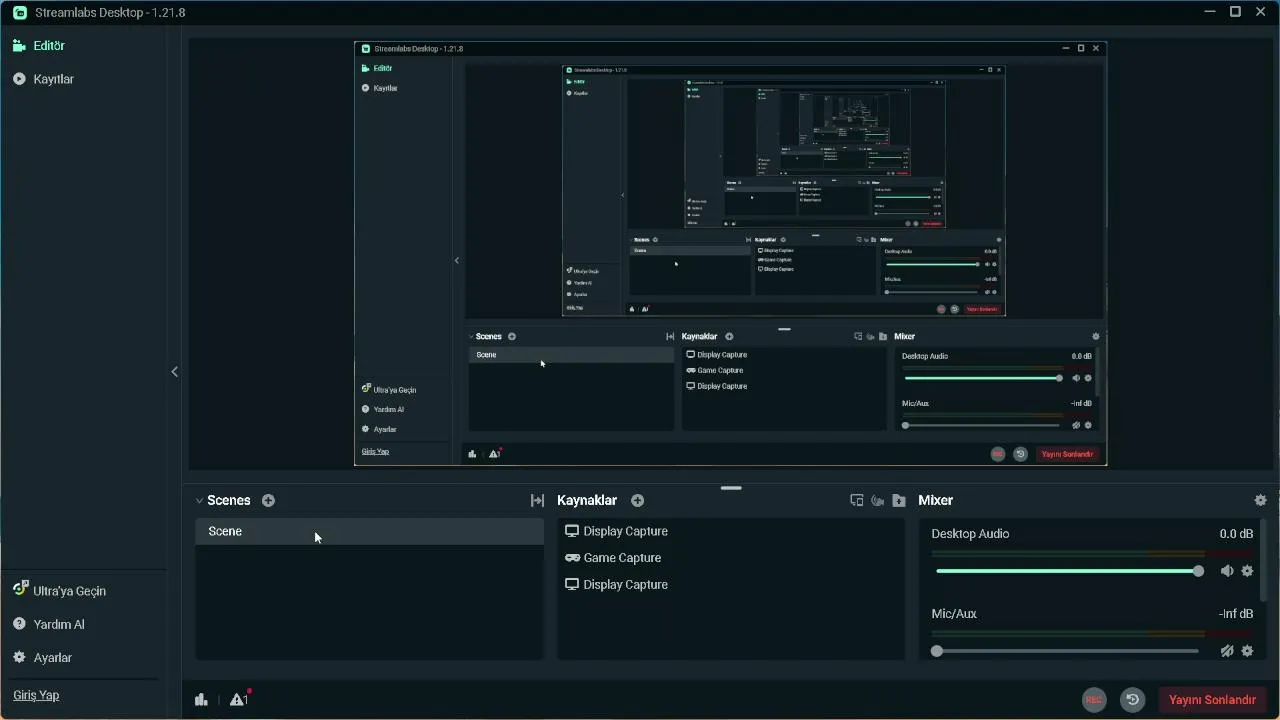Click stats icon in largest nested preview window

(x=473, y=454)
